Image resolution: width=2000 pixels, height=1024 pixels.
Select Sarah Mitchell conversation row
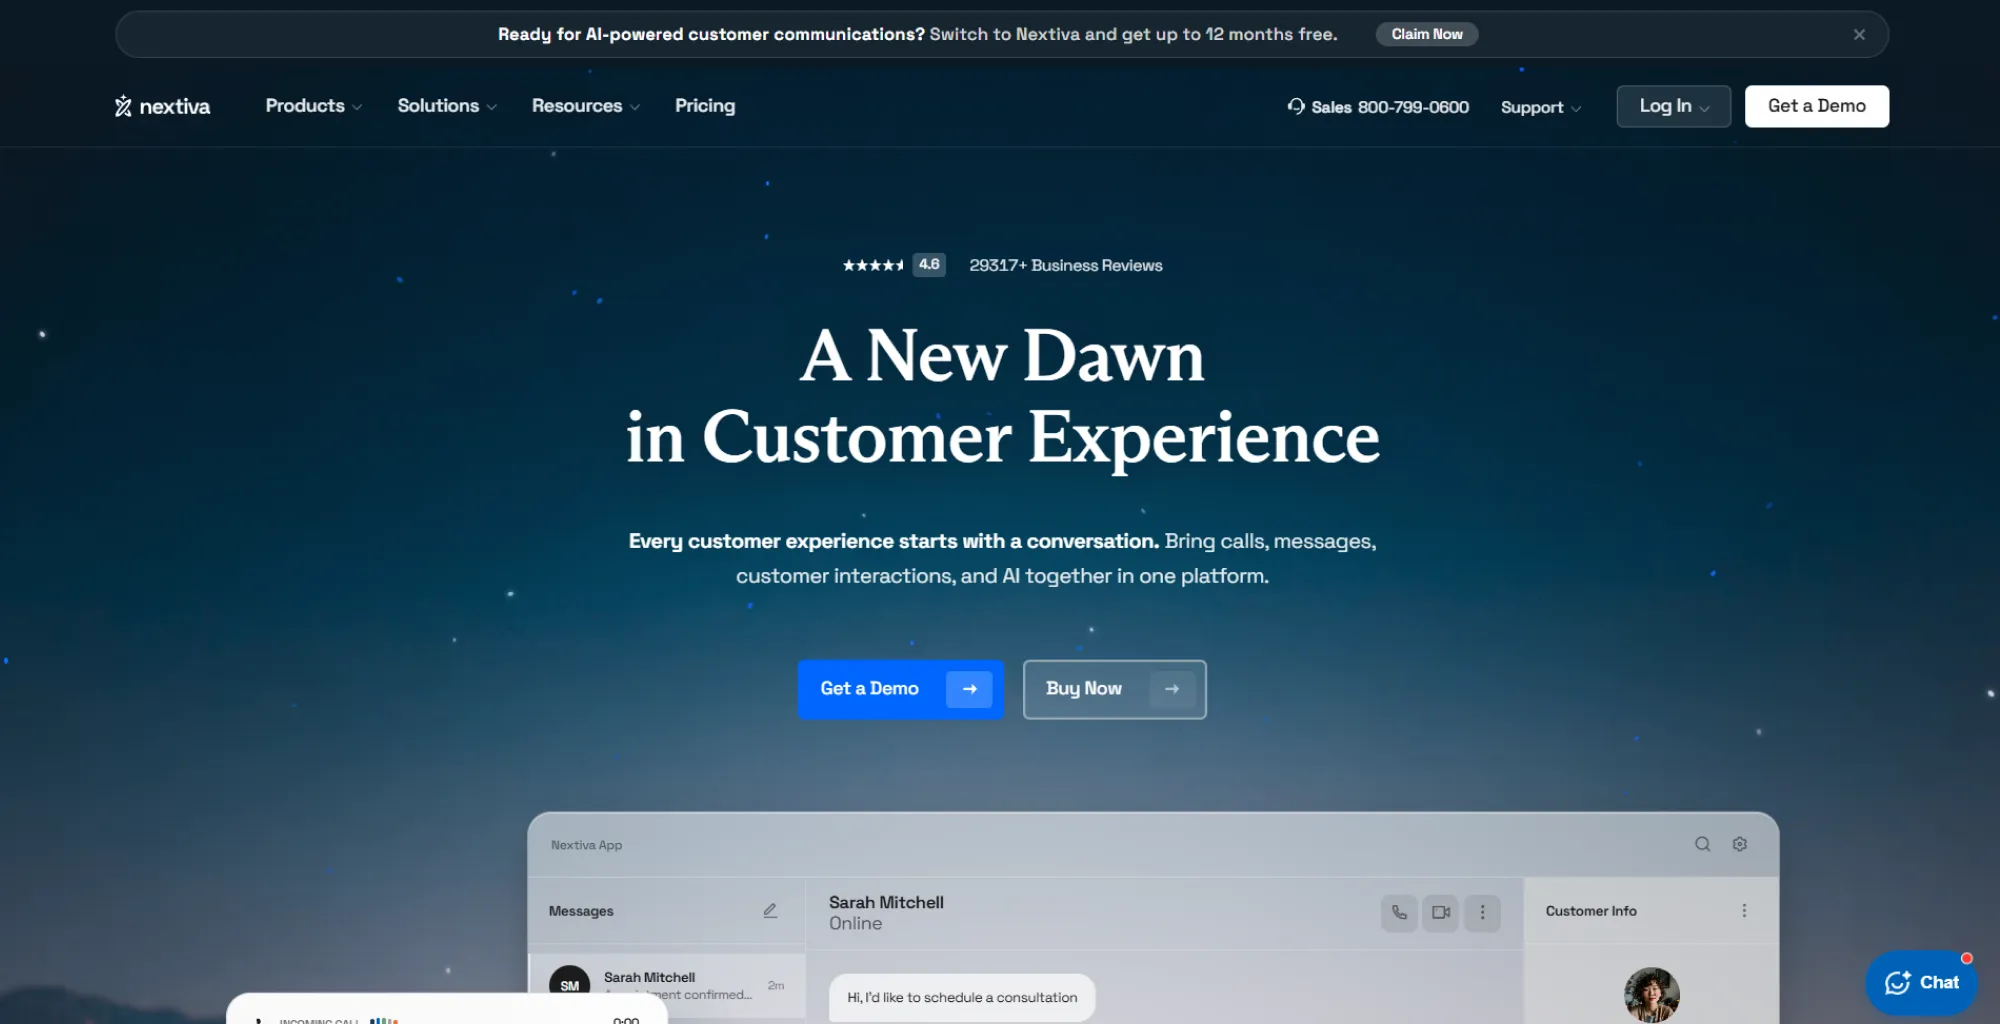[666, 985]
